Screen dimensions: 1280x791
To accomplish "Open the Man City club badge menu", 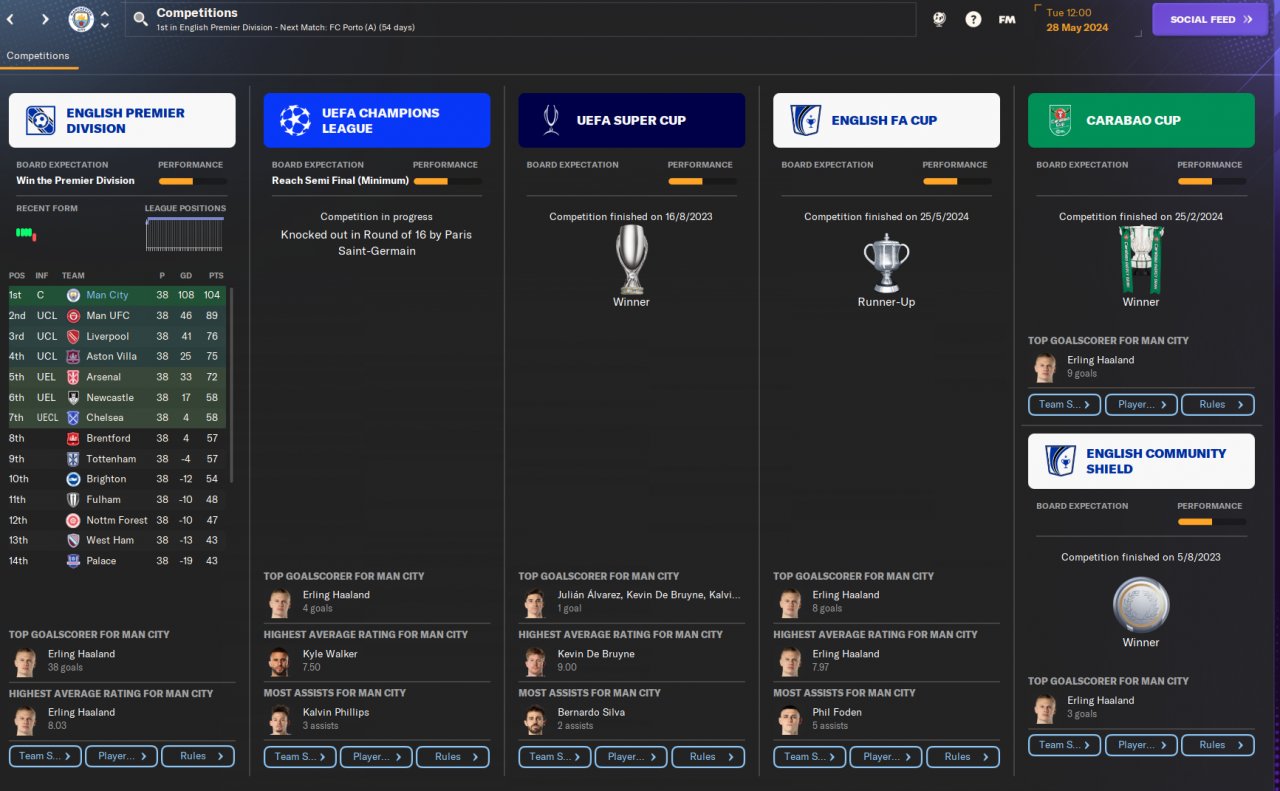I will (81, 19).
